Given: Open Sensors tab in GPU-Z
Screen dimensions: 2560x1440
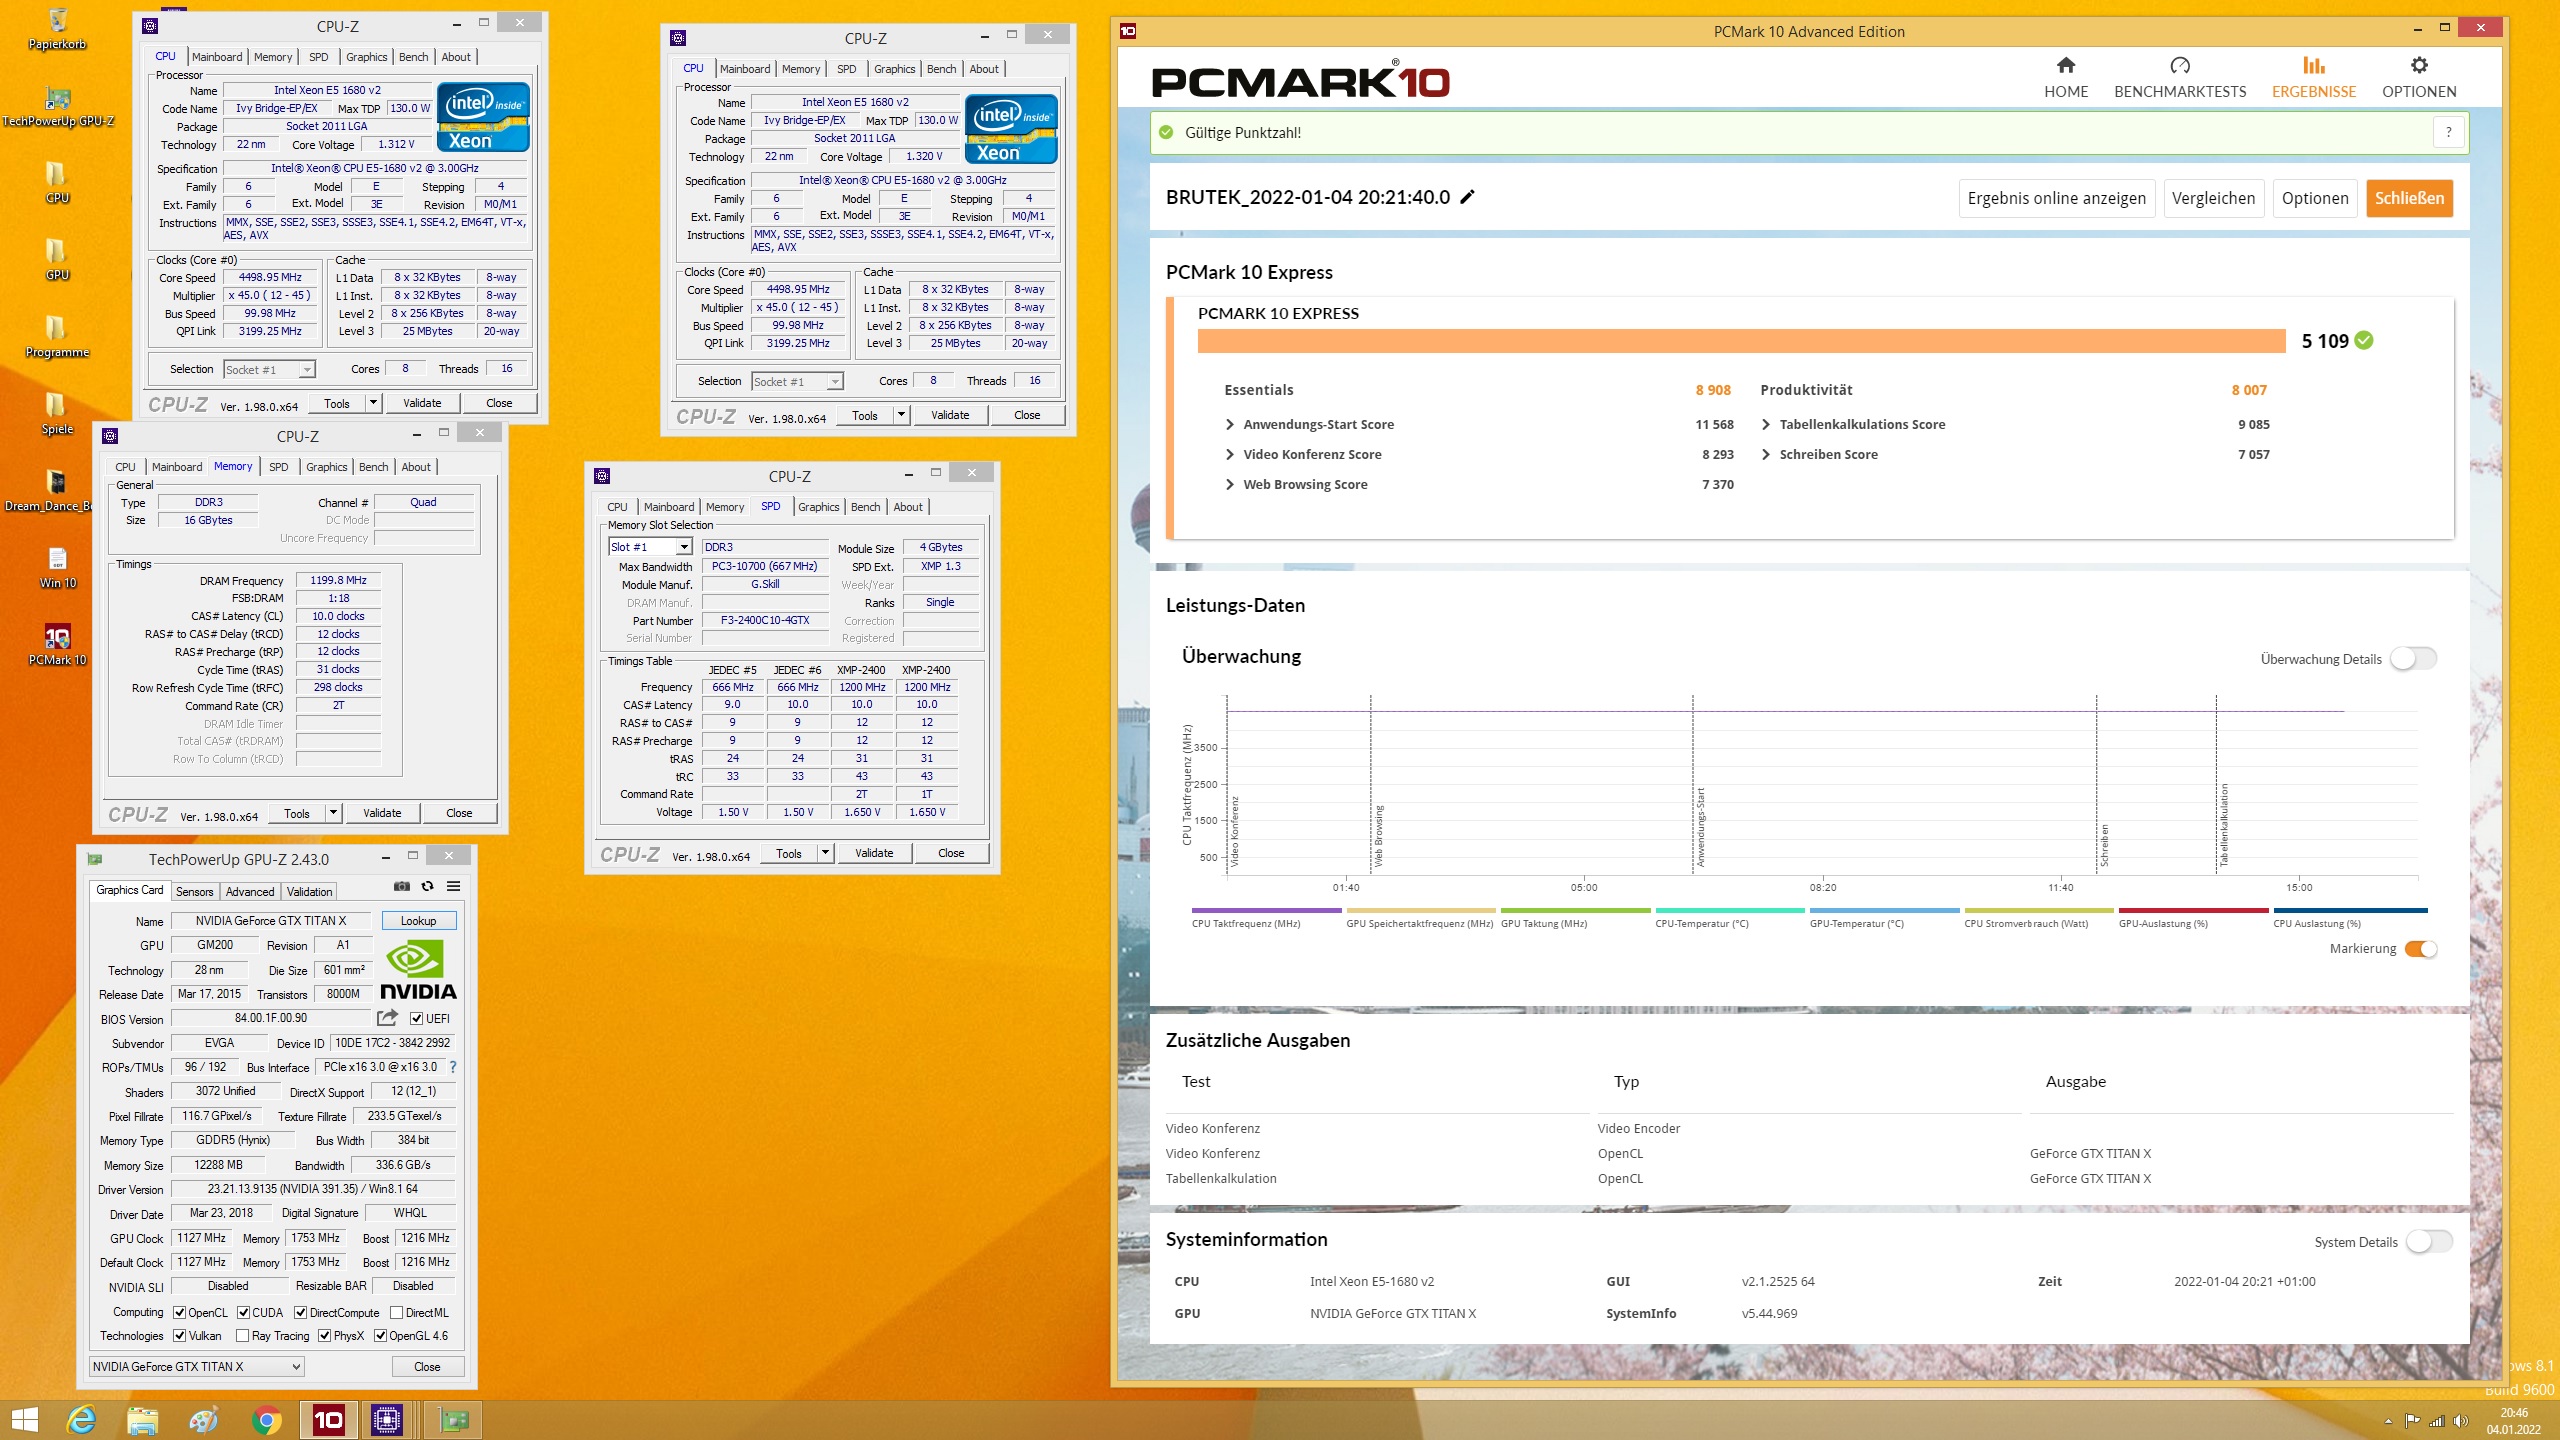Looking at the screenshot, I should point(194,891).
